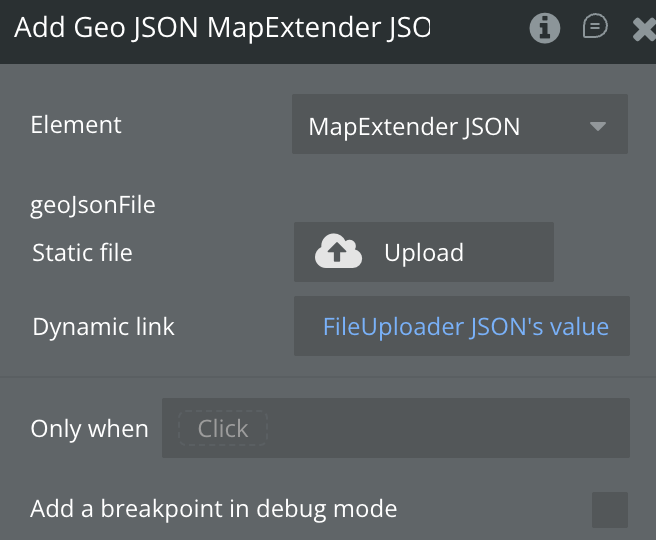Open the action info icon
The height and width of the screenshot is (540, 656).
[x=545, y=28]
